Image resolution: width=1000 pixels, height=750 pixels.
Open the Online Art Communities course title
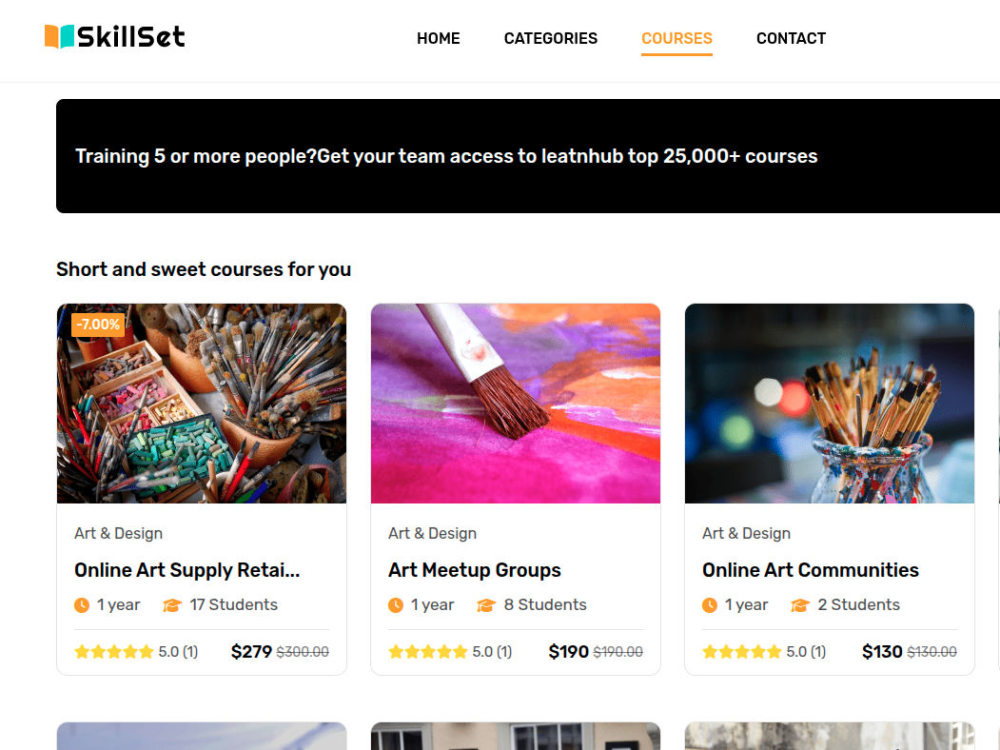(x=810, y=570)
